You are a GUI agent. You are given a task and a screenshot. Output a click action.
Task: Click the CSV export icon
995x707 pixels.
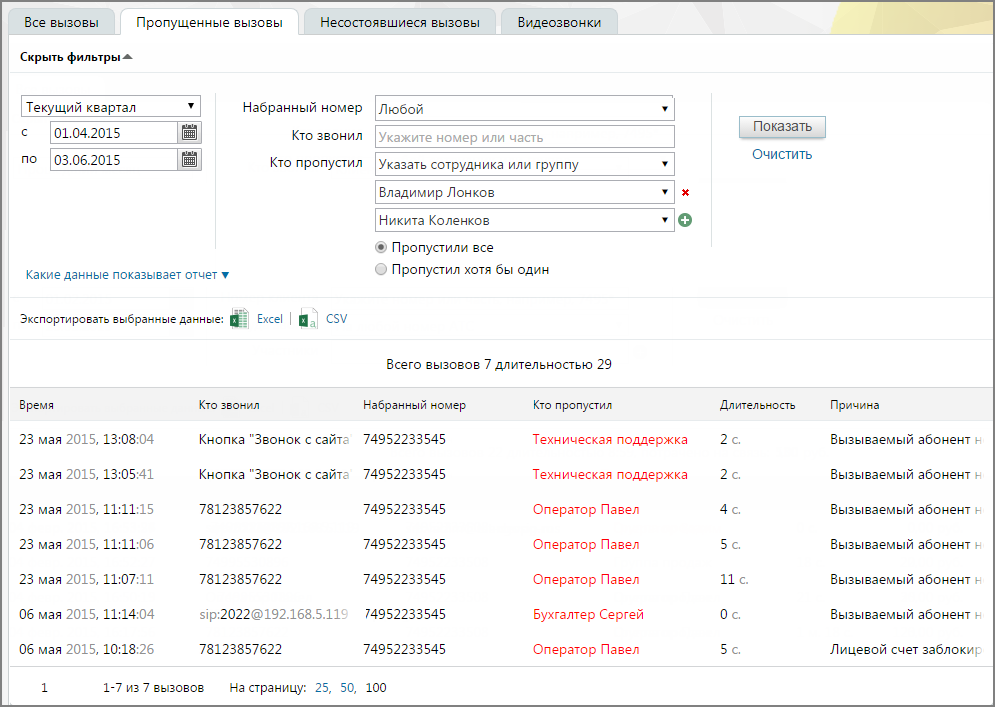click(308, 319)
